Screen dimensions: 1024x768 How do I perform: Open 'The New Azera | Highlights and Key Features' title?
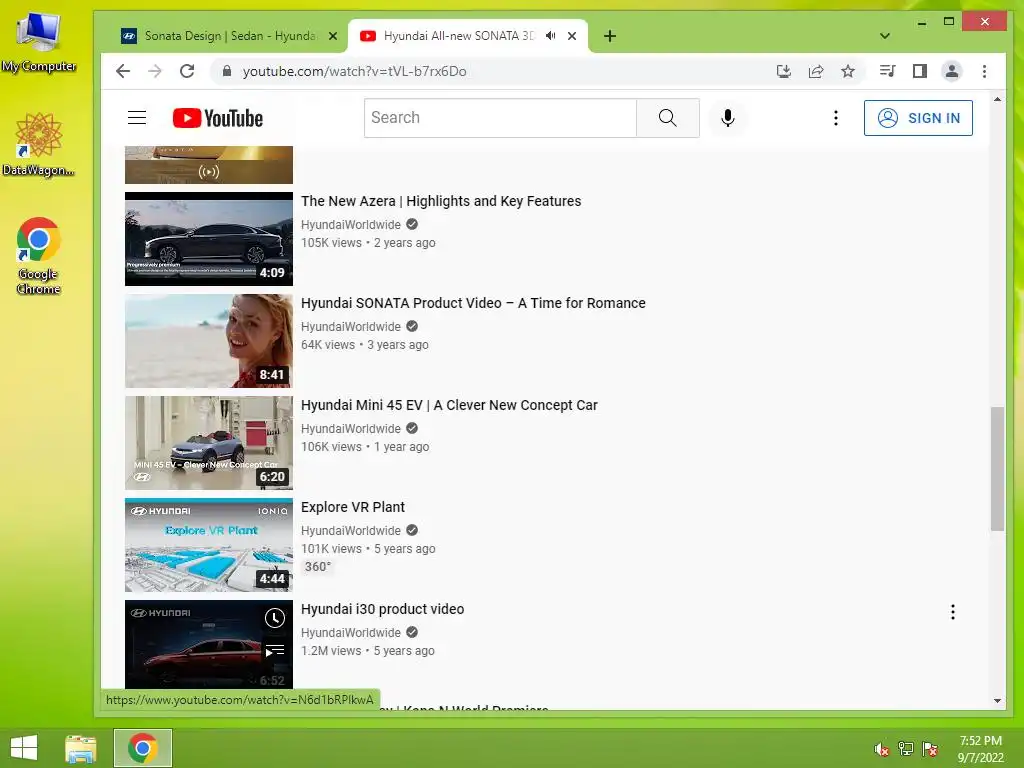point(441,201)
